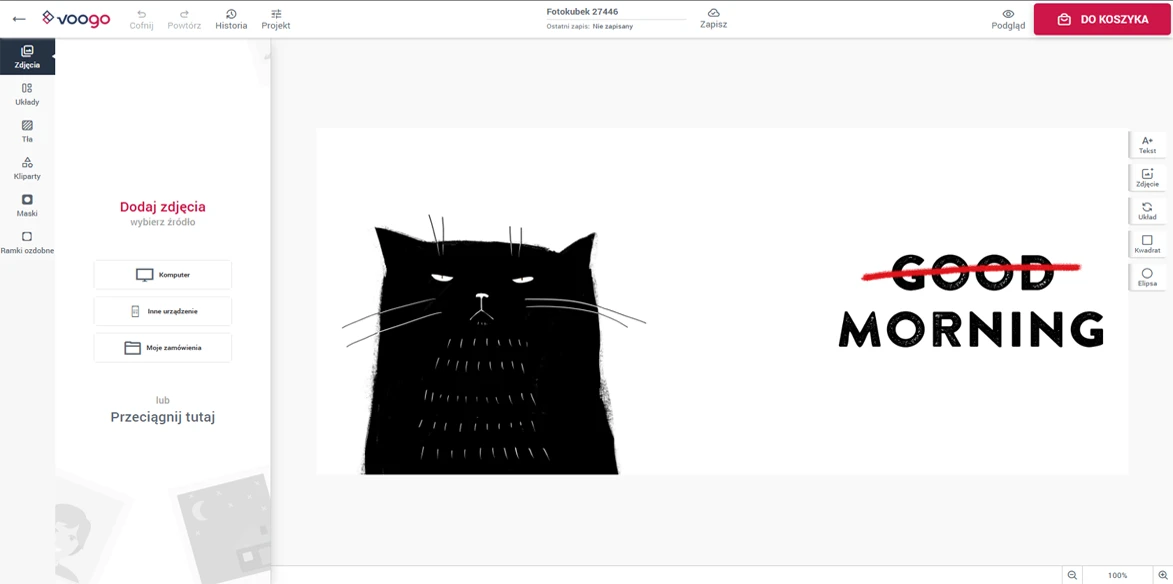Image resolution: width=1173 pixels, height=584 pixels.
Task: Insert Elipsa ellipse shape
Action: tap(1147, 277)
